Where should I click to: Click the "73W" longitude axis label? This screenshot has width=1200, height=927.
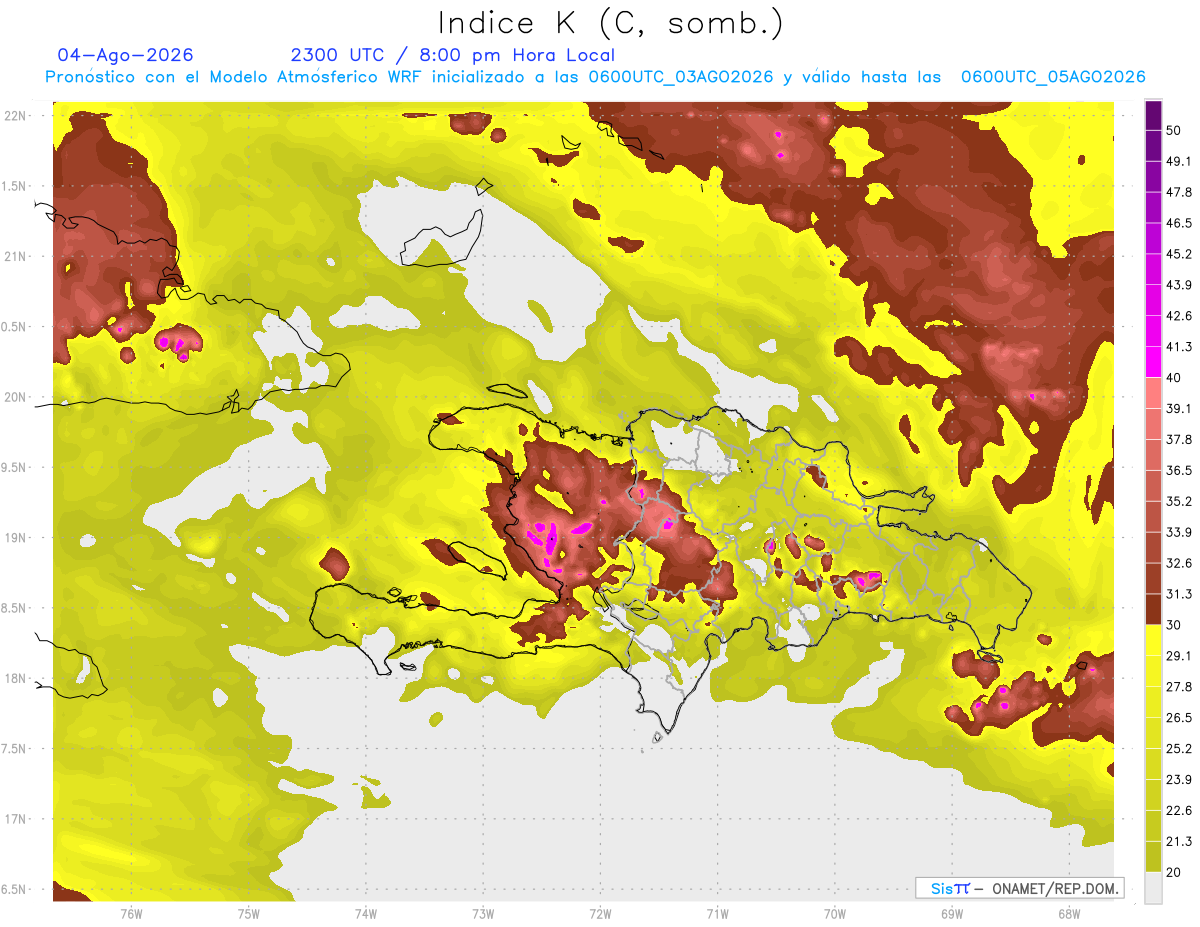click(x=483, y=914)
